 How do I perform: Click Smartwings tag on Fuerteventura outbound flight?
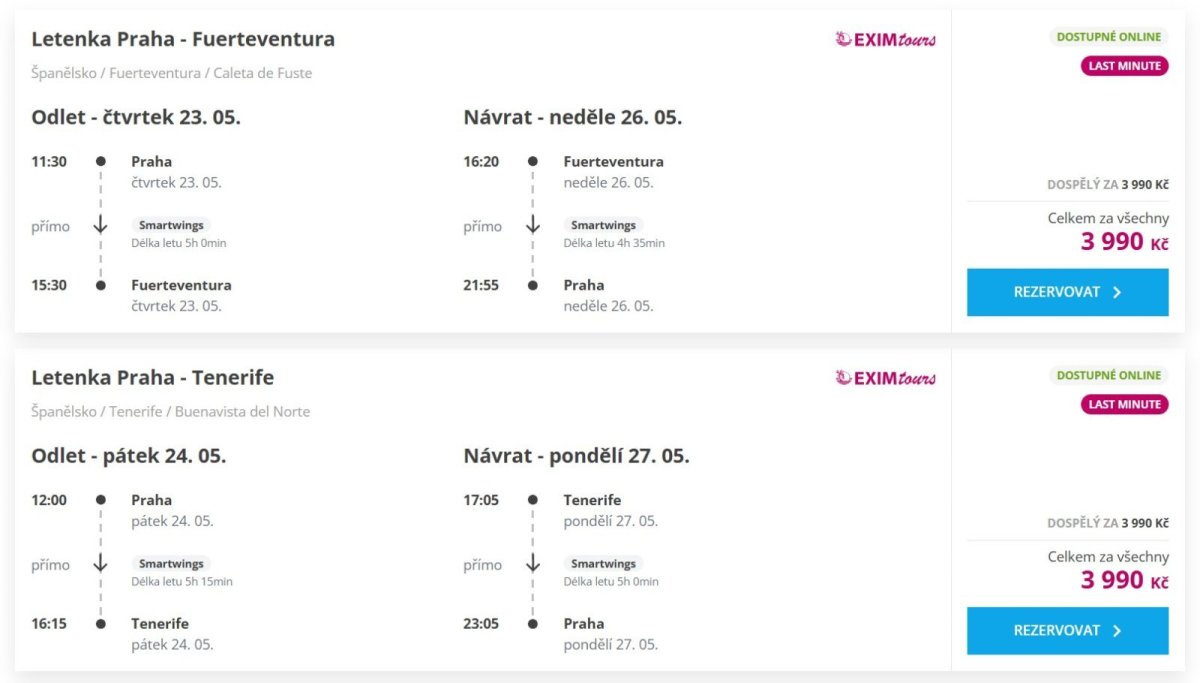[171, 225]
